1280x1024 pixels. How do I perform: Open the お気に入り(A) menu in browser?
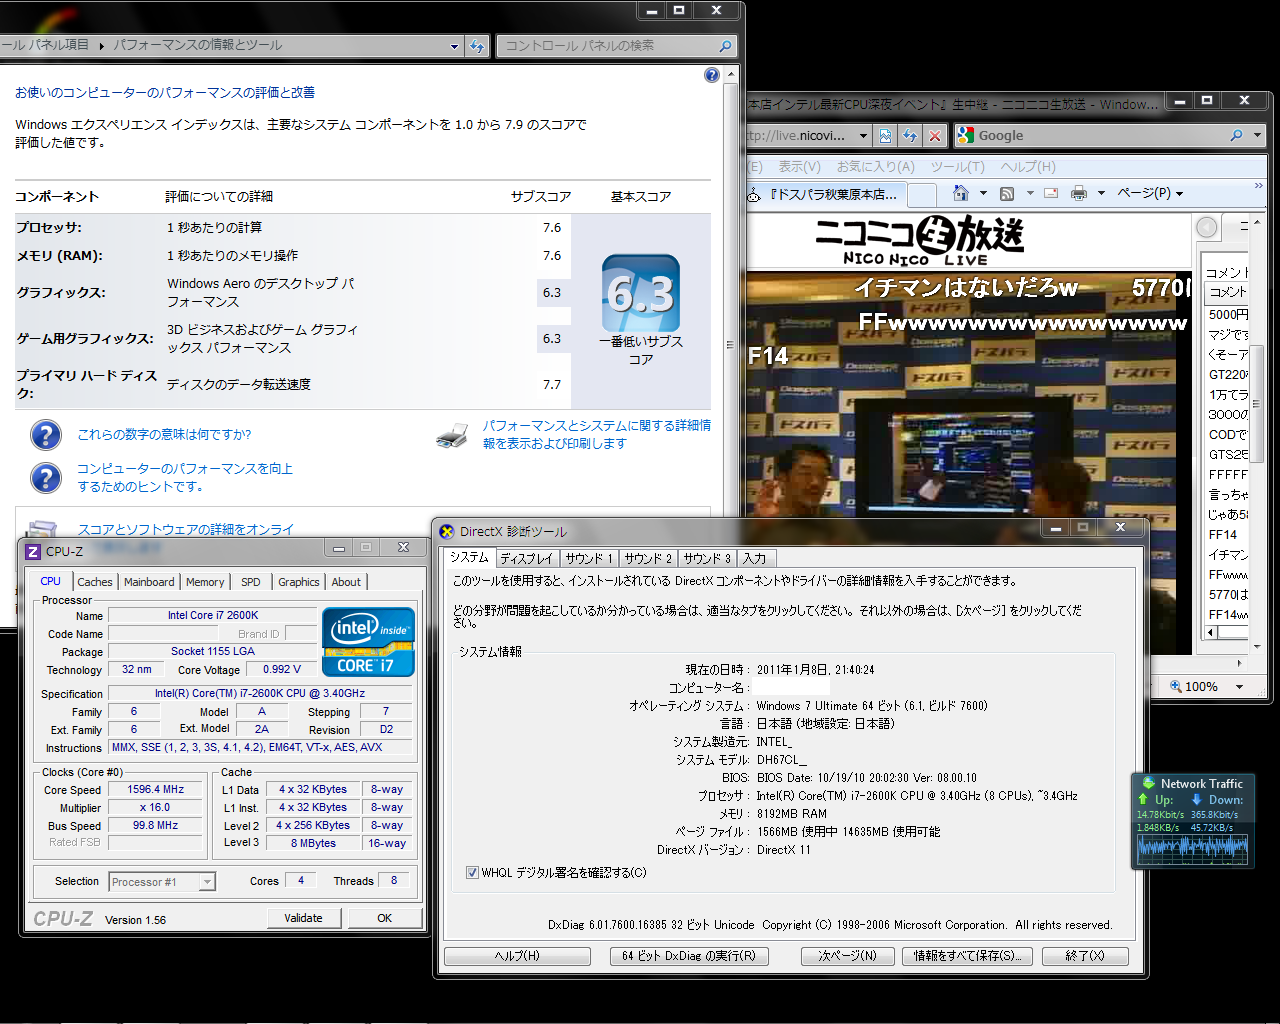tap(875, 167)
